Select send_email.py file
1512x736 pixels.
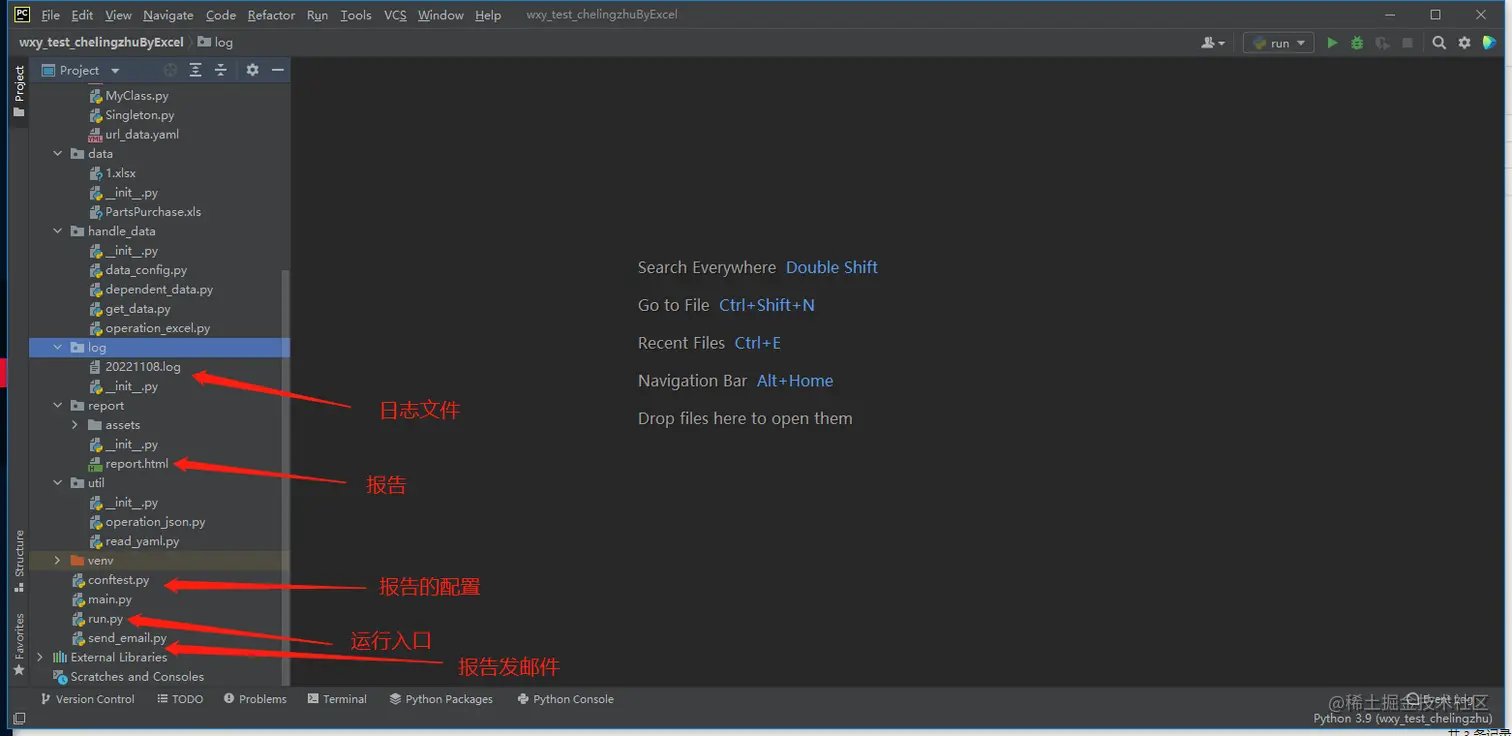tap(127, 638)
